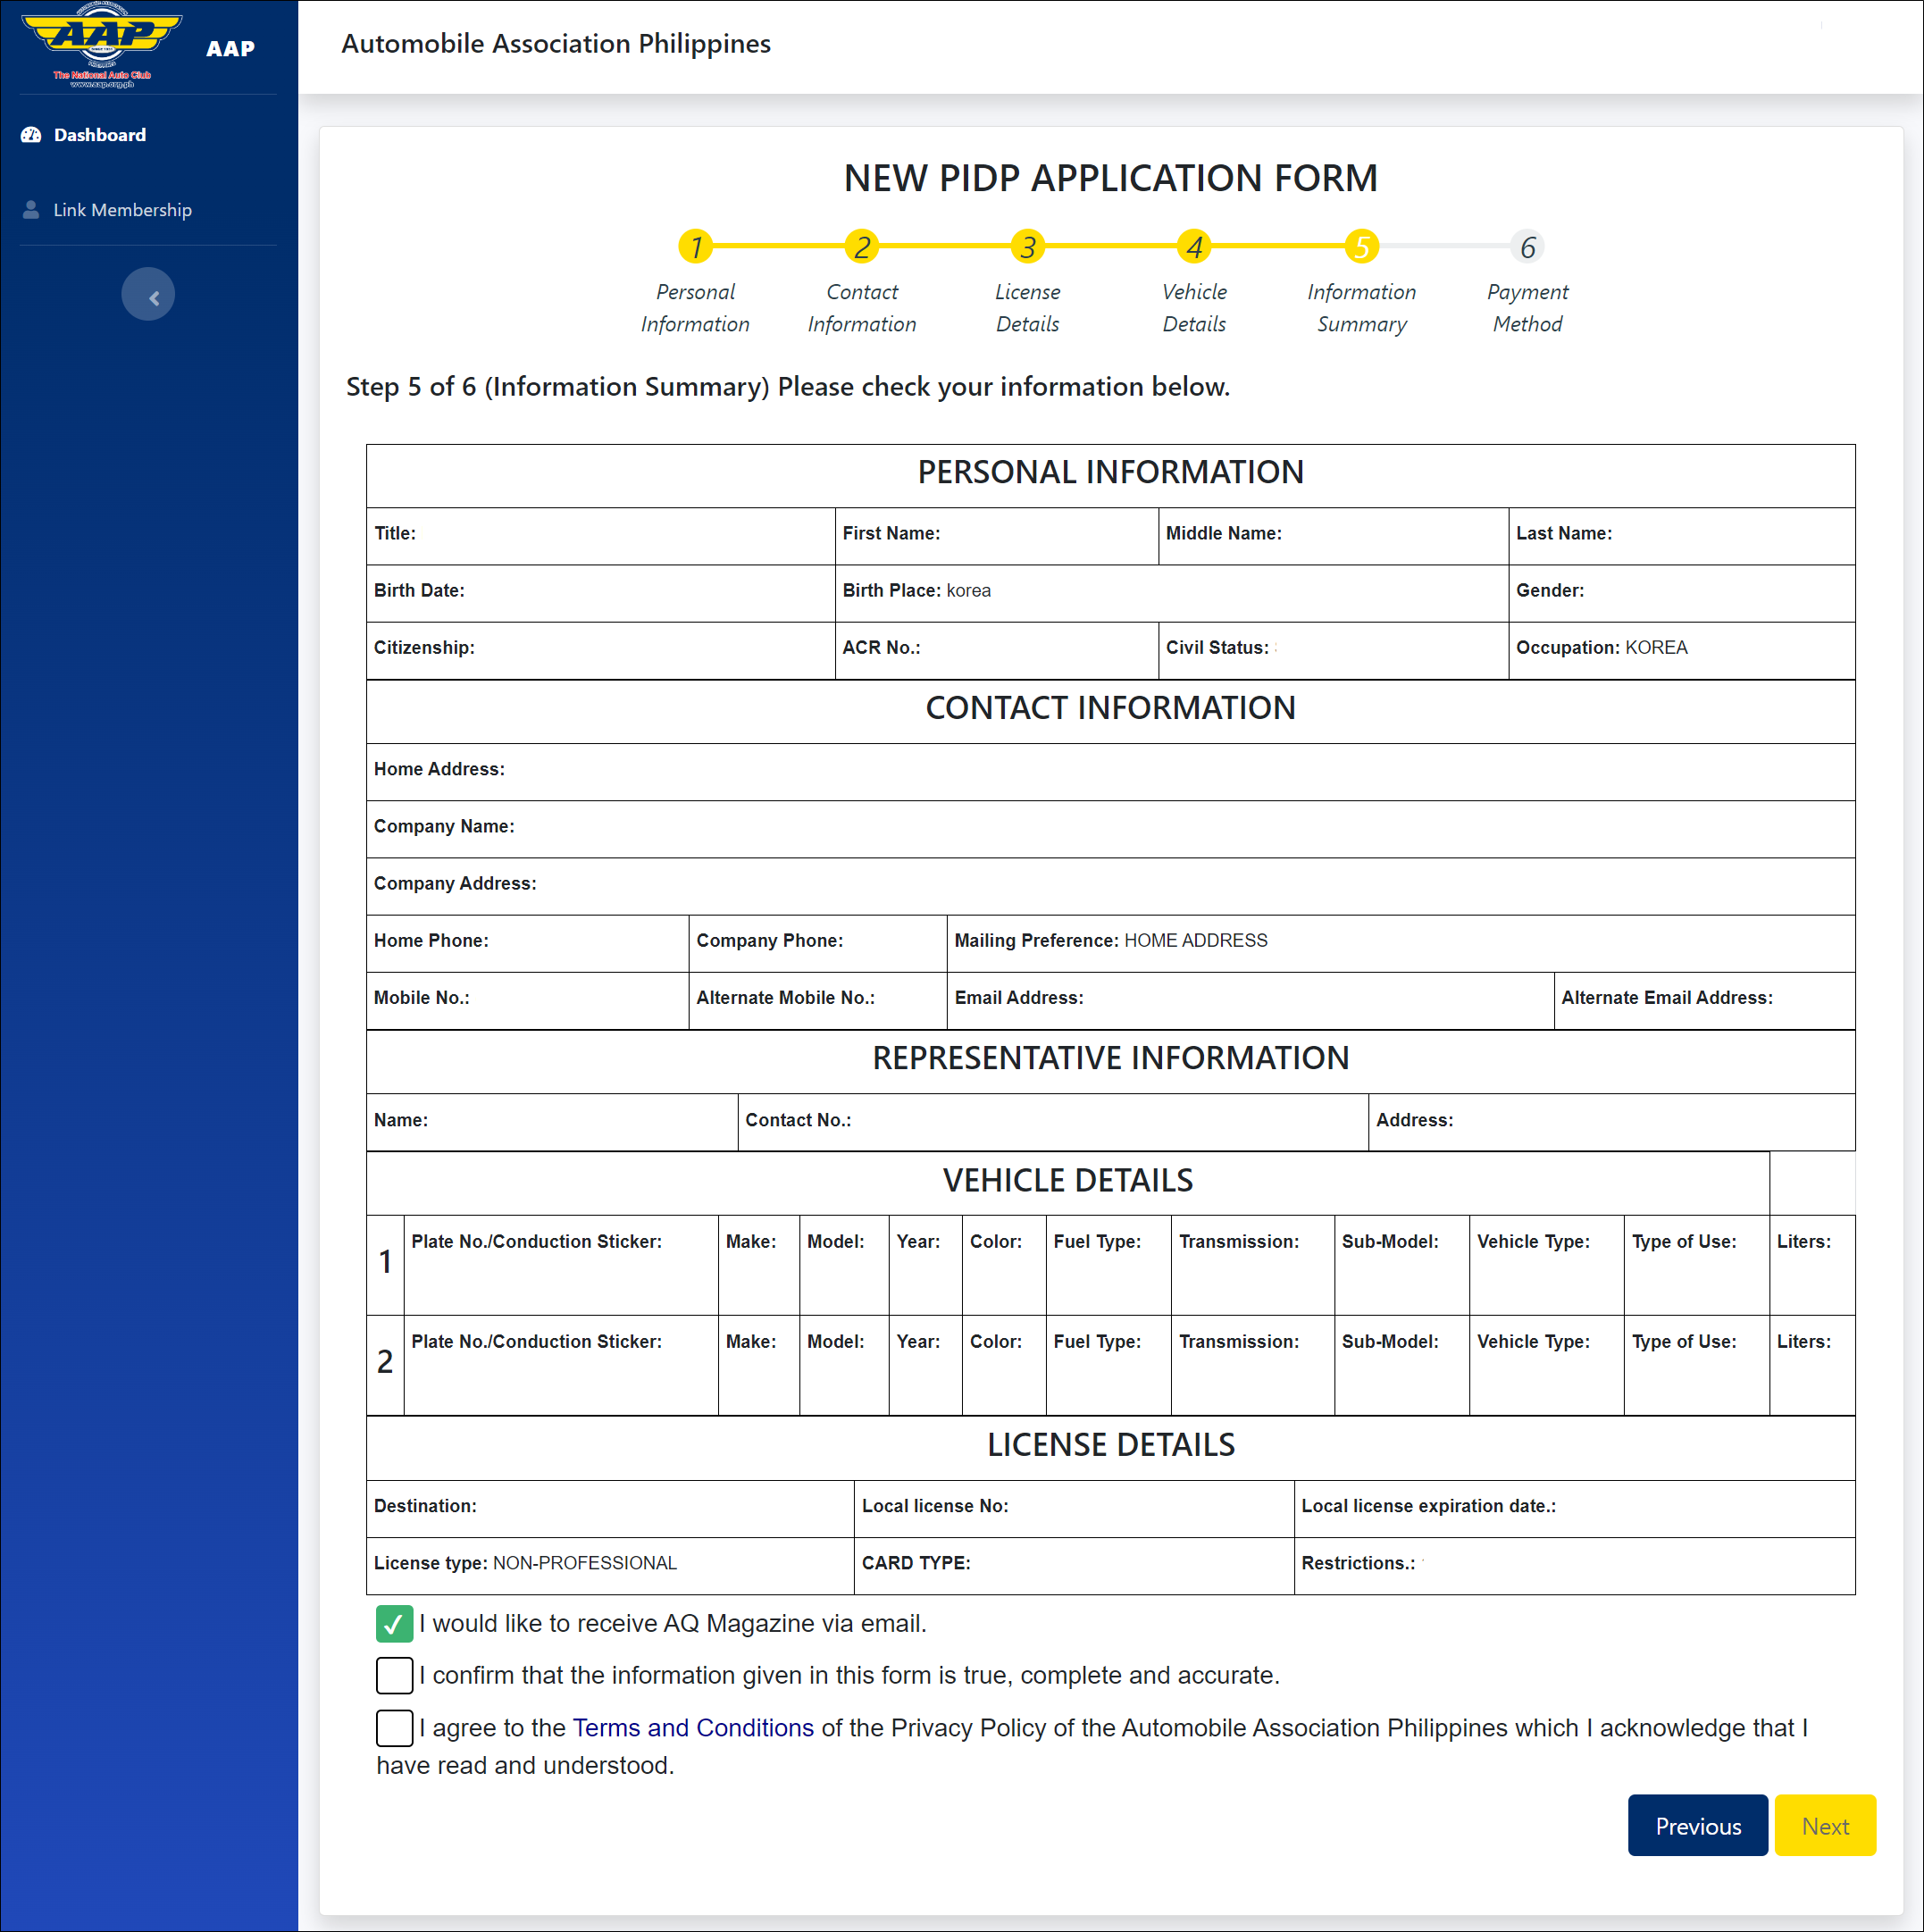The height and width of the screenshot is (1932, 1924).
Task: Check the information is true confirmation box
Action: tap(394, 1676)
